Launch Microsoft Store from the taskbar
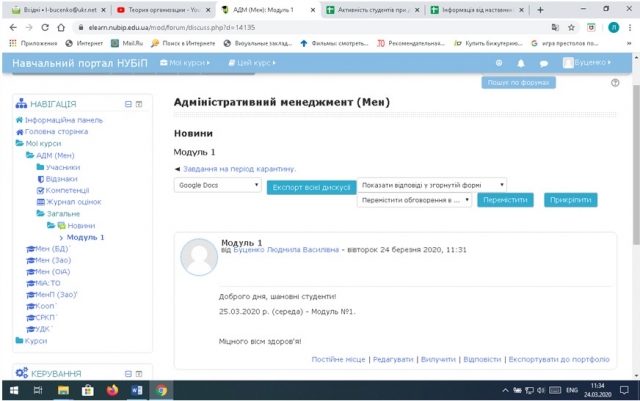Viewport: 640px width, 401px height. click(x=87, y=391)
